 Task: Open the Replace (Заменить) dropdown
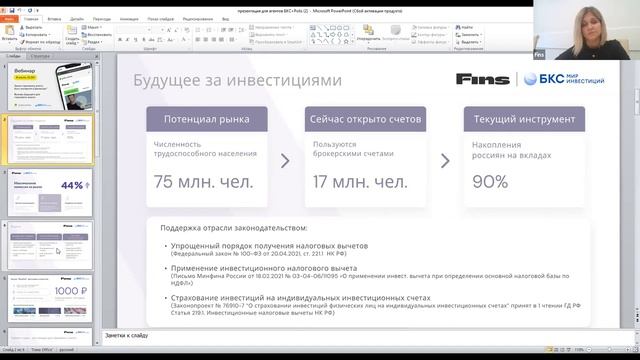click(x=469, y=35)
